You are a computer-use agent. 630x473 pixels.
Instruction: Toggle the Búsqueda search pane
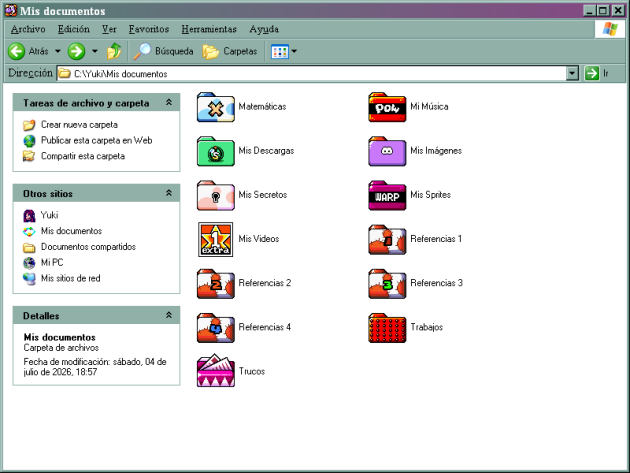164,51
